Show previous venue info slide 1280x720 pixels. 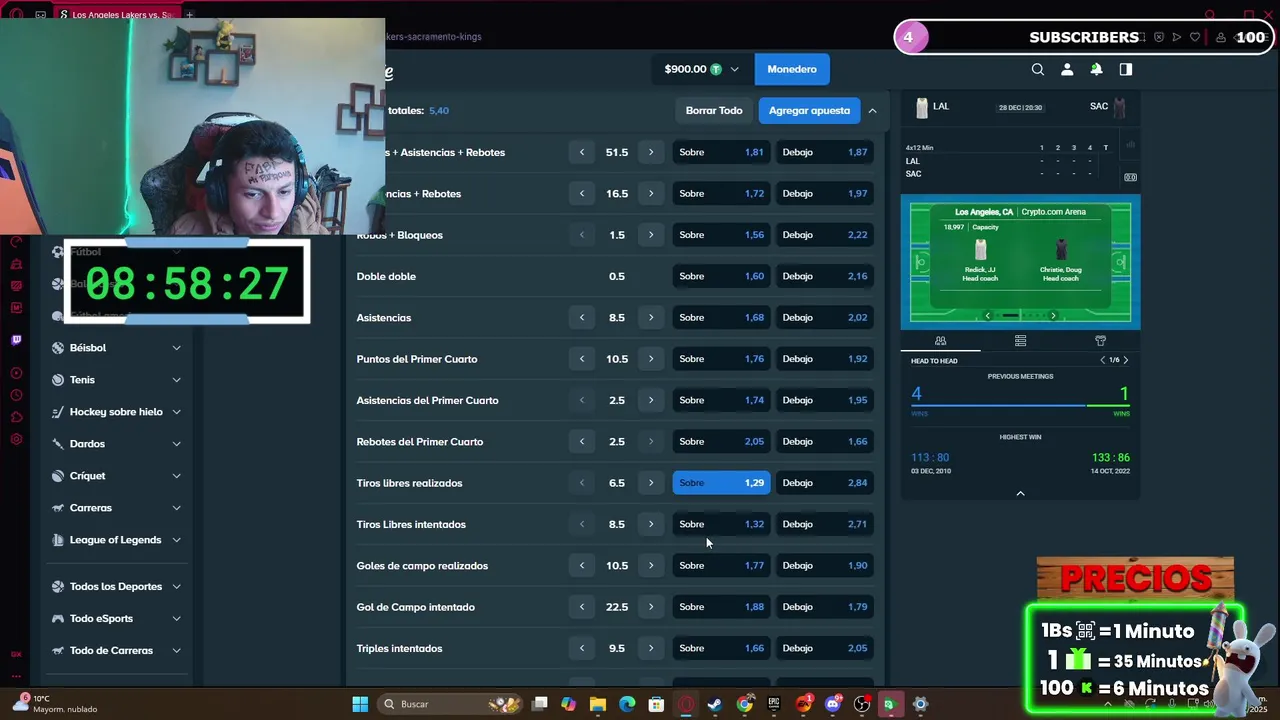click(988, 316)
